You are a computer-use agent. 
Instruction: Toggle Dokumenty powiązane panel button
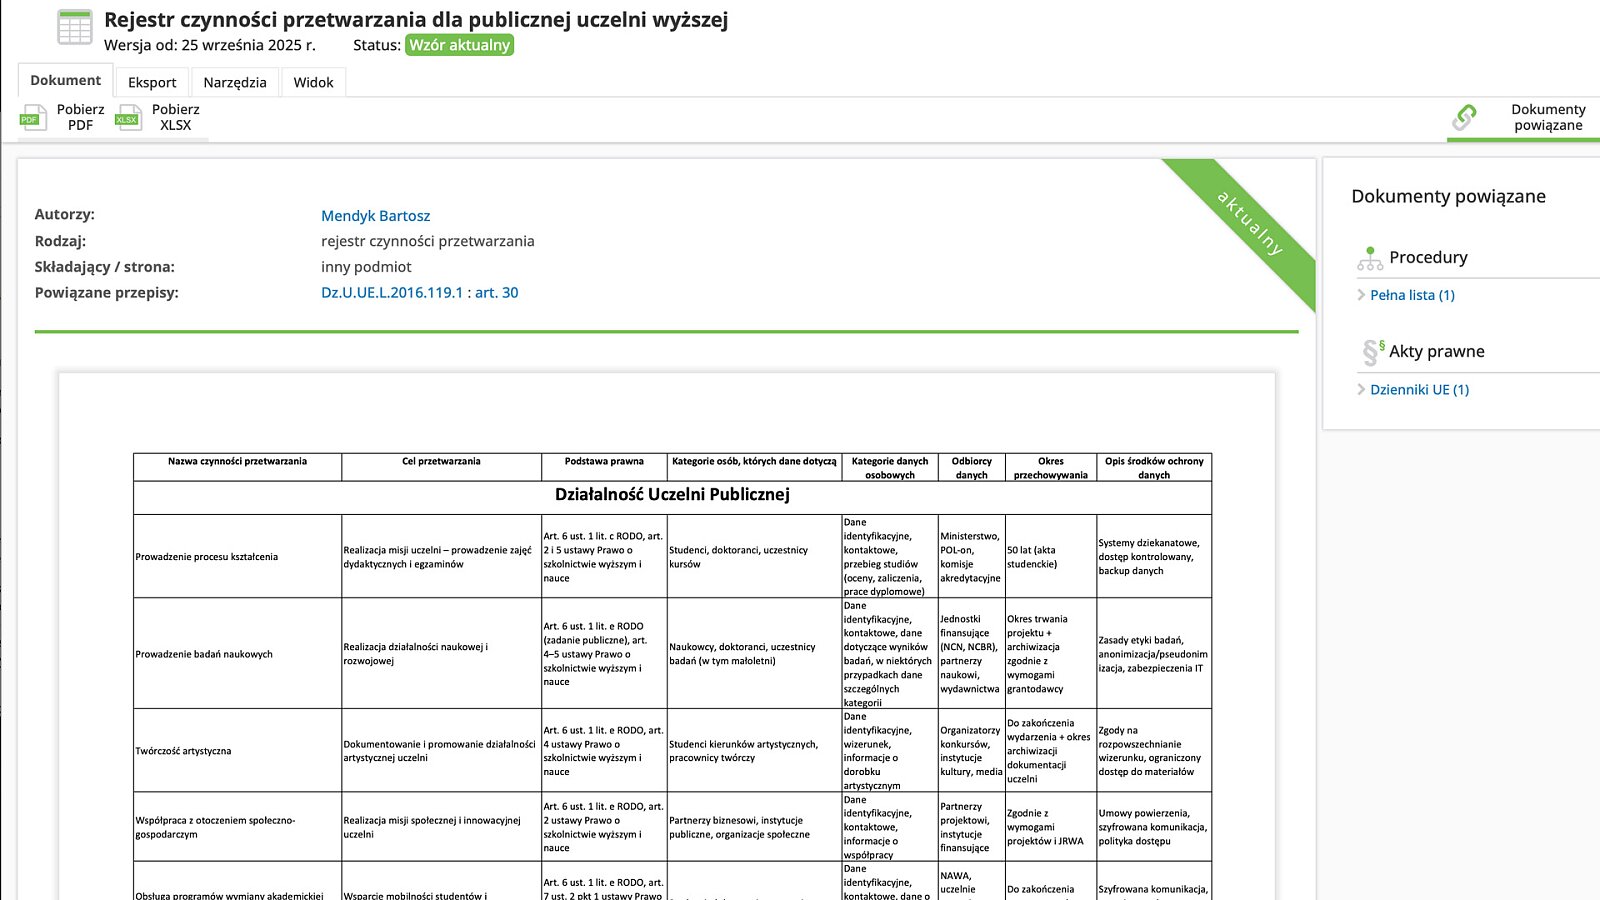(x=1547, y=117)
